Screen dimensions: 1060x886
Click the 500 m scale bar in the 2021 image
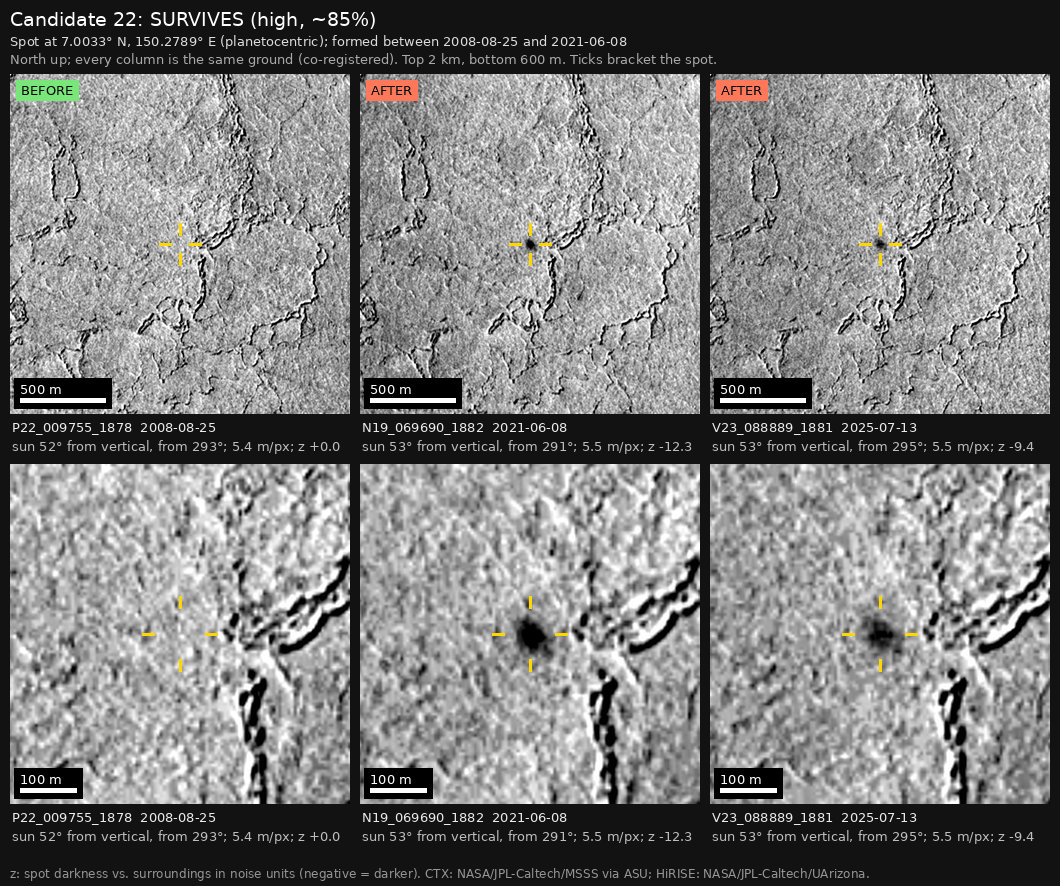click(x=413, y=393)
